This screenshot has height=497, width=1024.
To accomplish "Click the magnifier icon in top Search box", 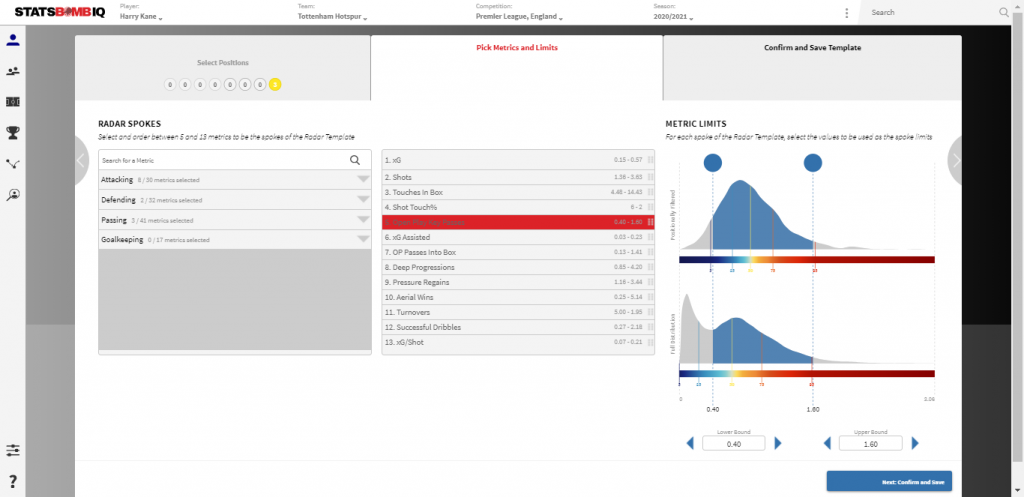I will (1004, 12).
